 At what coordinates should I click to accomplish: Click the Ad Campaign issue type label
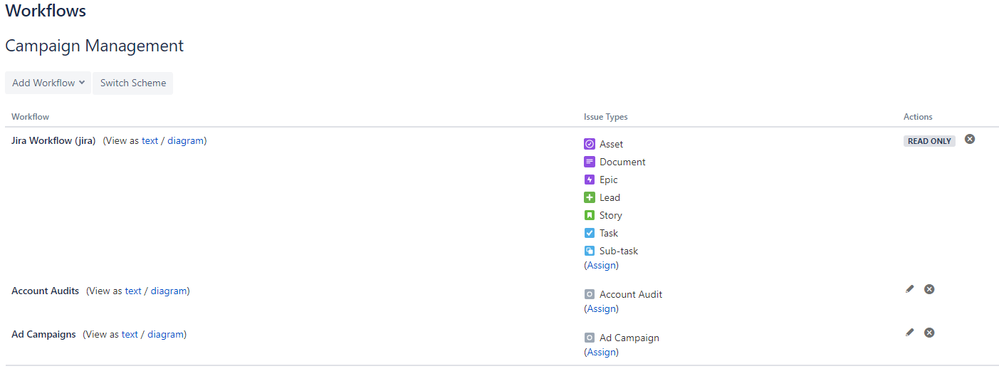click(x=629, y=338)
